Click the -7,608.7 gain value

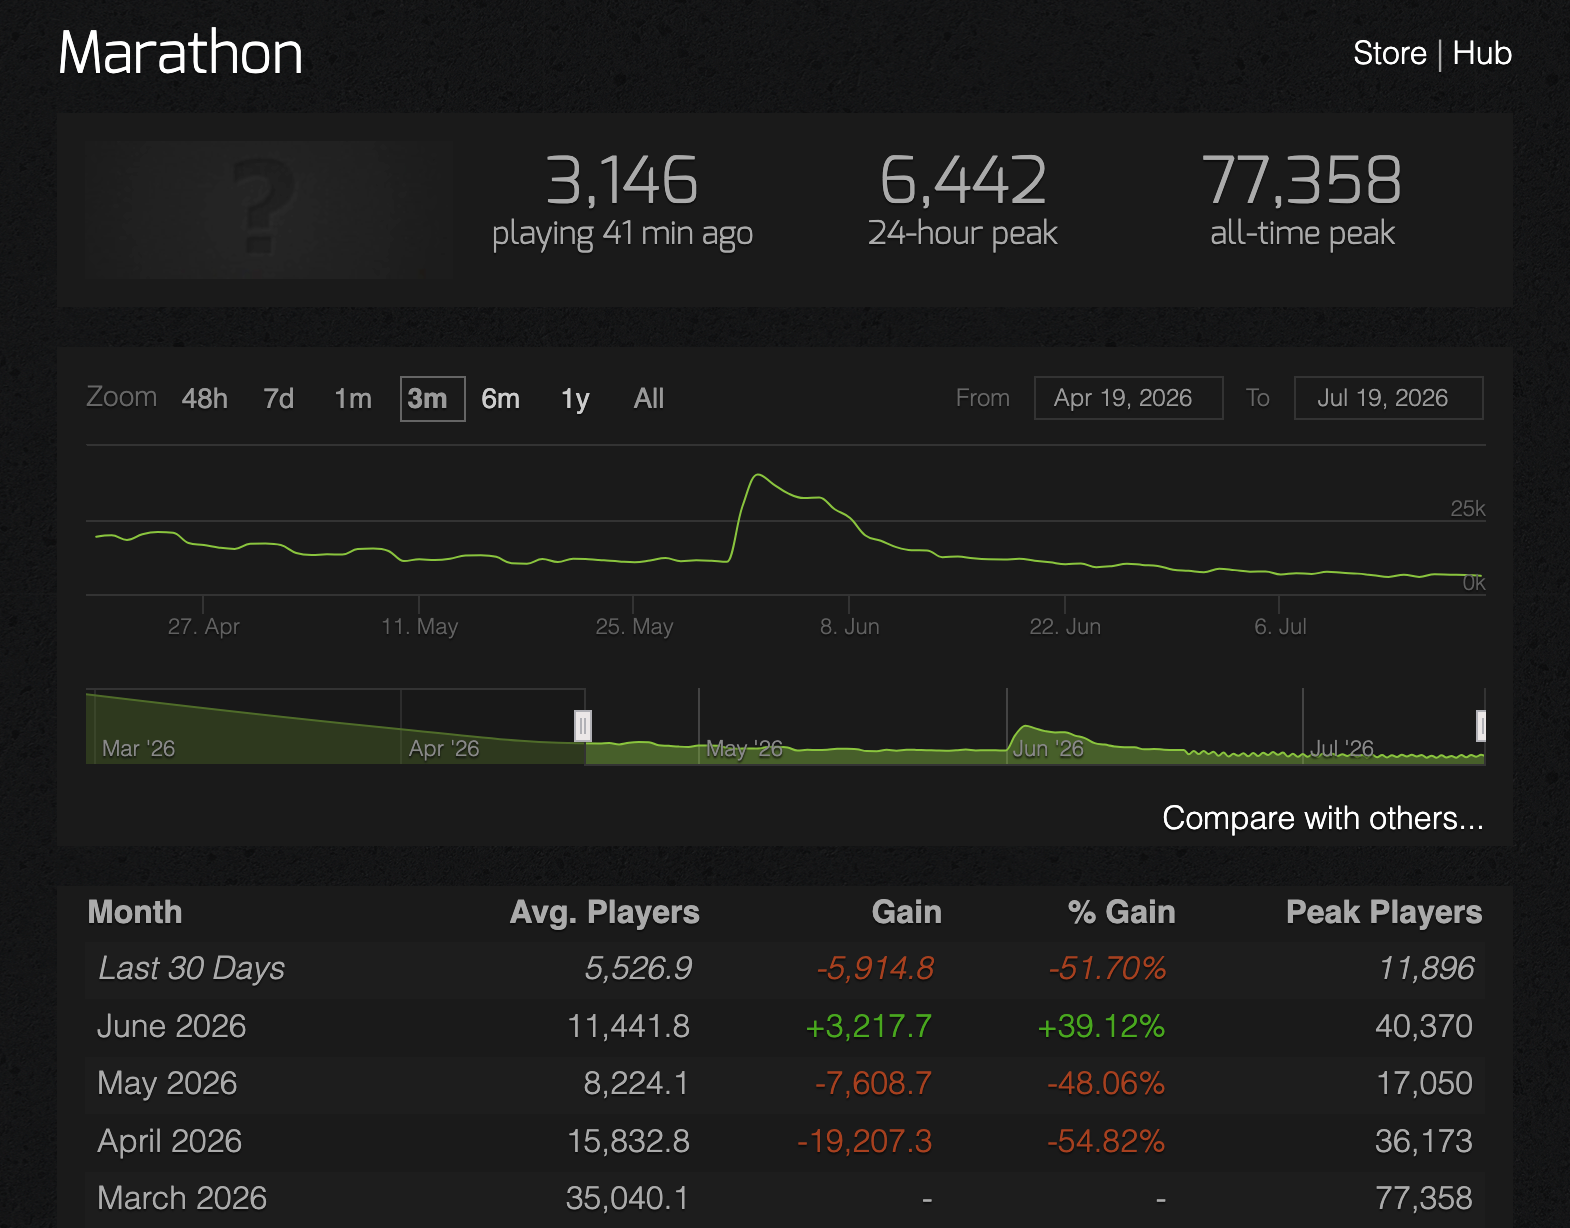point(873,1083)
